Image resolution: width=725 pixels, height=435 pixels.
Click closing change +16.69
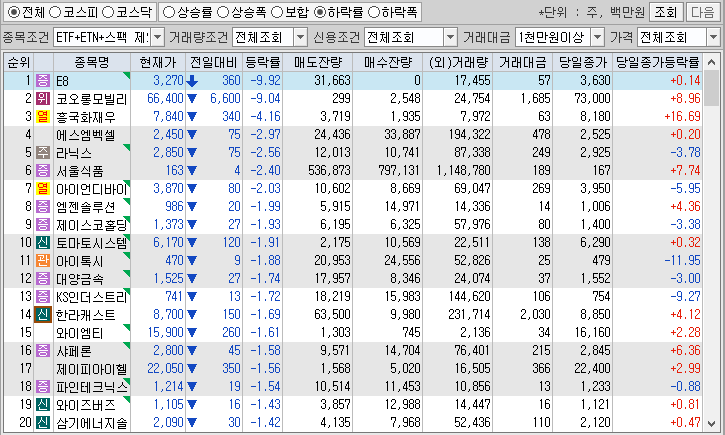682,116
